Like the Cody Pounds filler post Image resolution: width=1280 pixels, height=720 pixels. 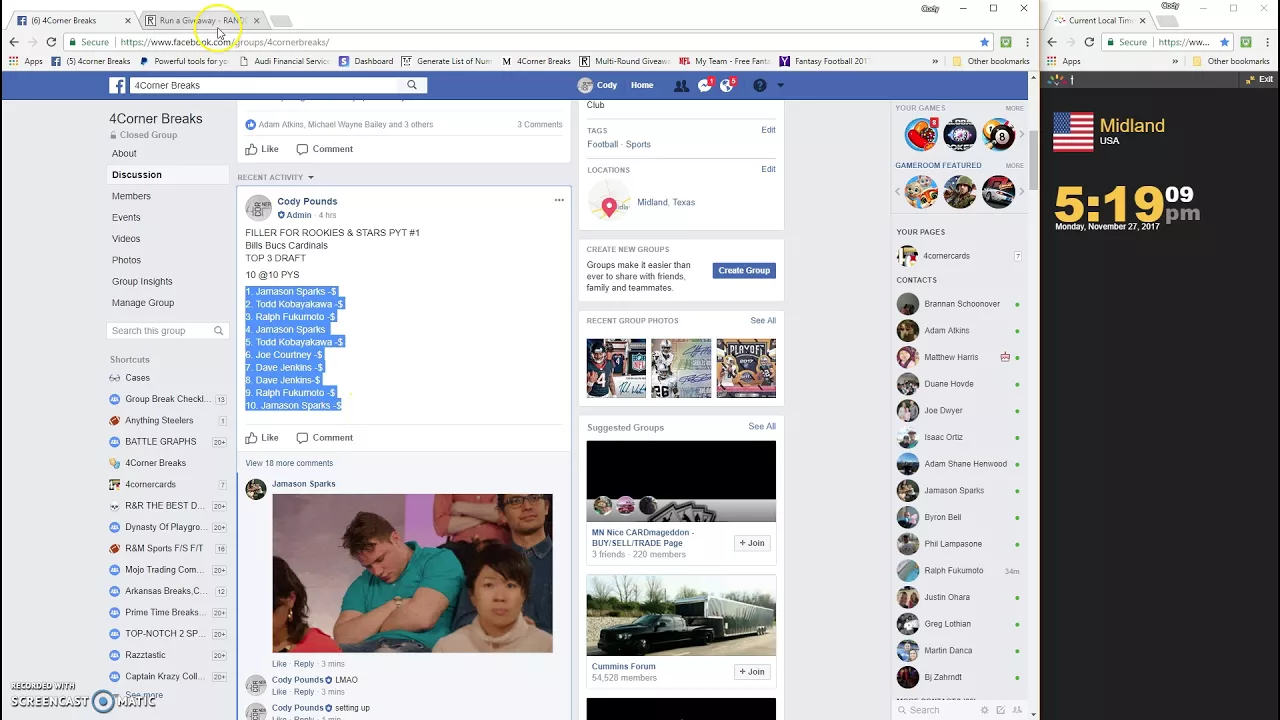[x=262, y=437]
